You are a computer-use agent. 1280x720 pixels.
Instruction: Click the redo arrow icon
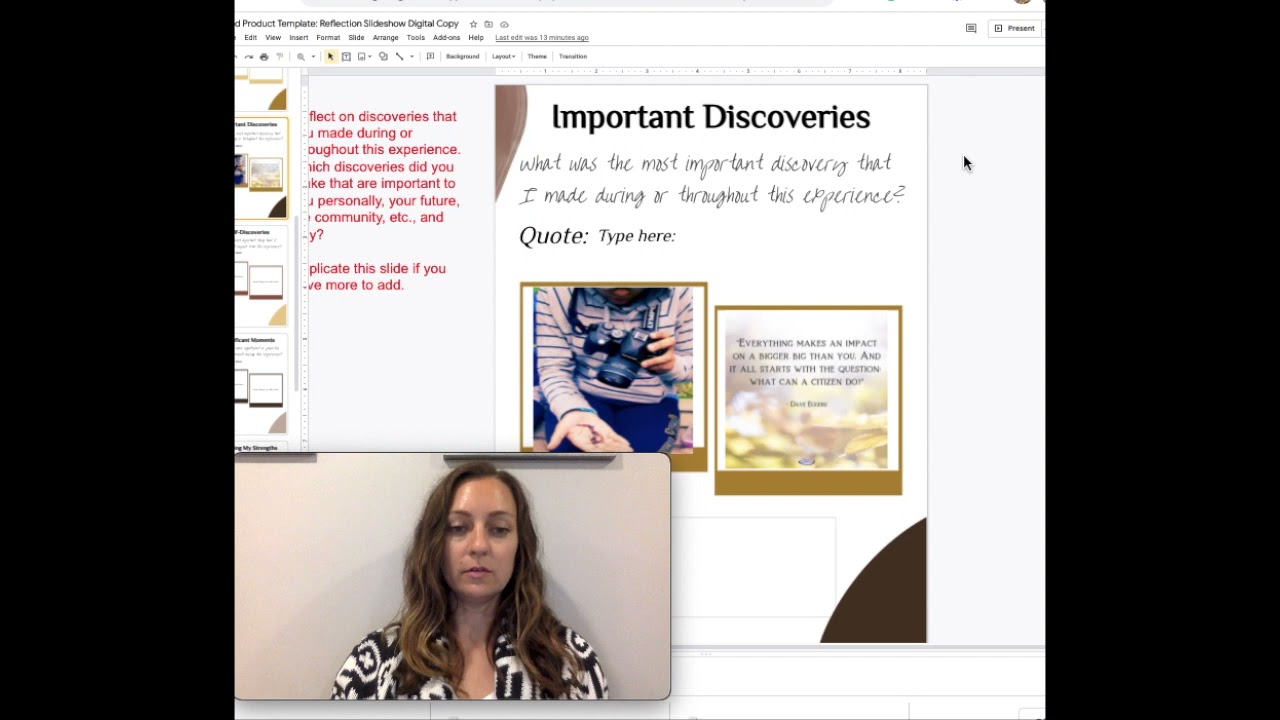pos(249,57)
